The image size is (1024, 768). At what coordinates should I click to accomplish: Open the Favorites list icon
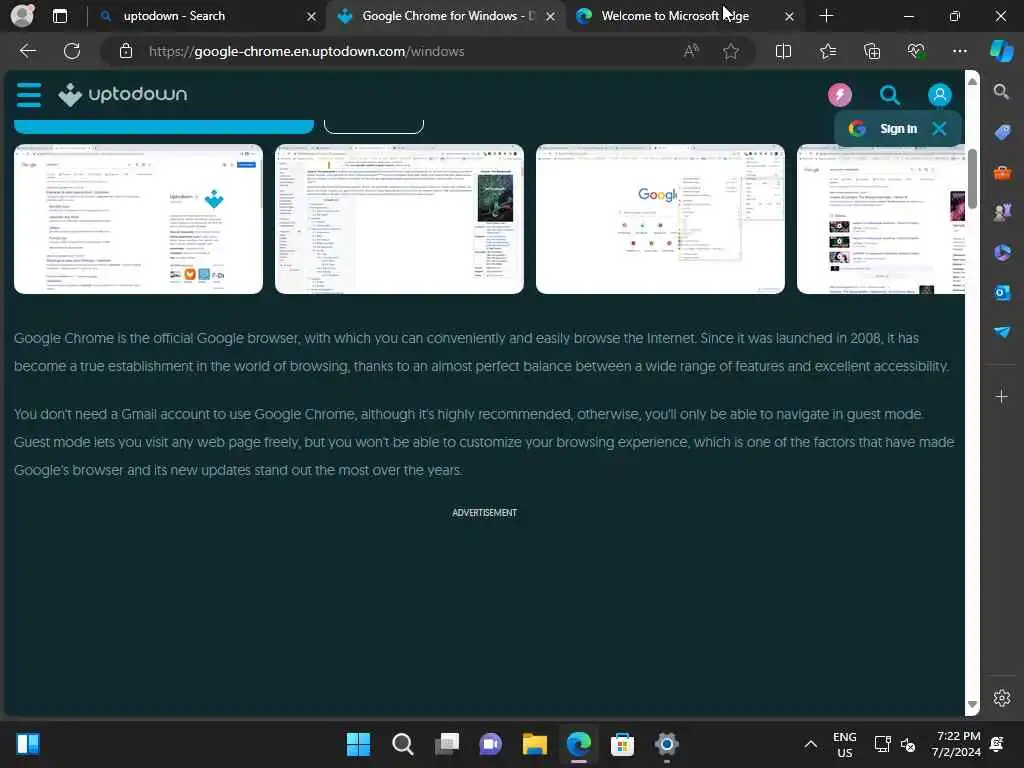click(x=827, y=51)
